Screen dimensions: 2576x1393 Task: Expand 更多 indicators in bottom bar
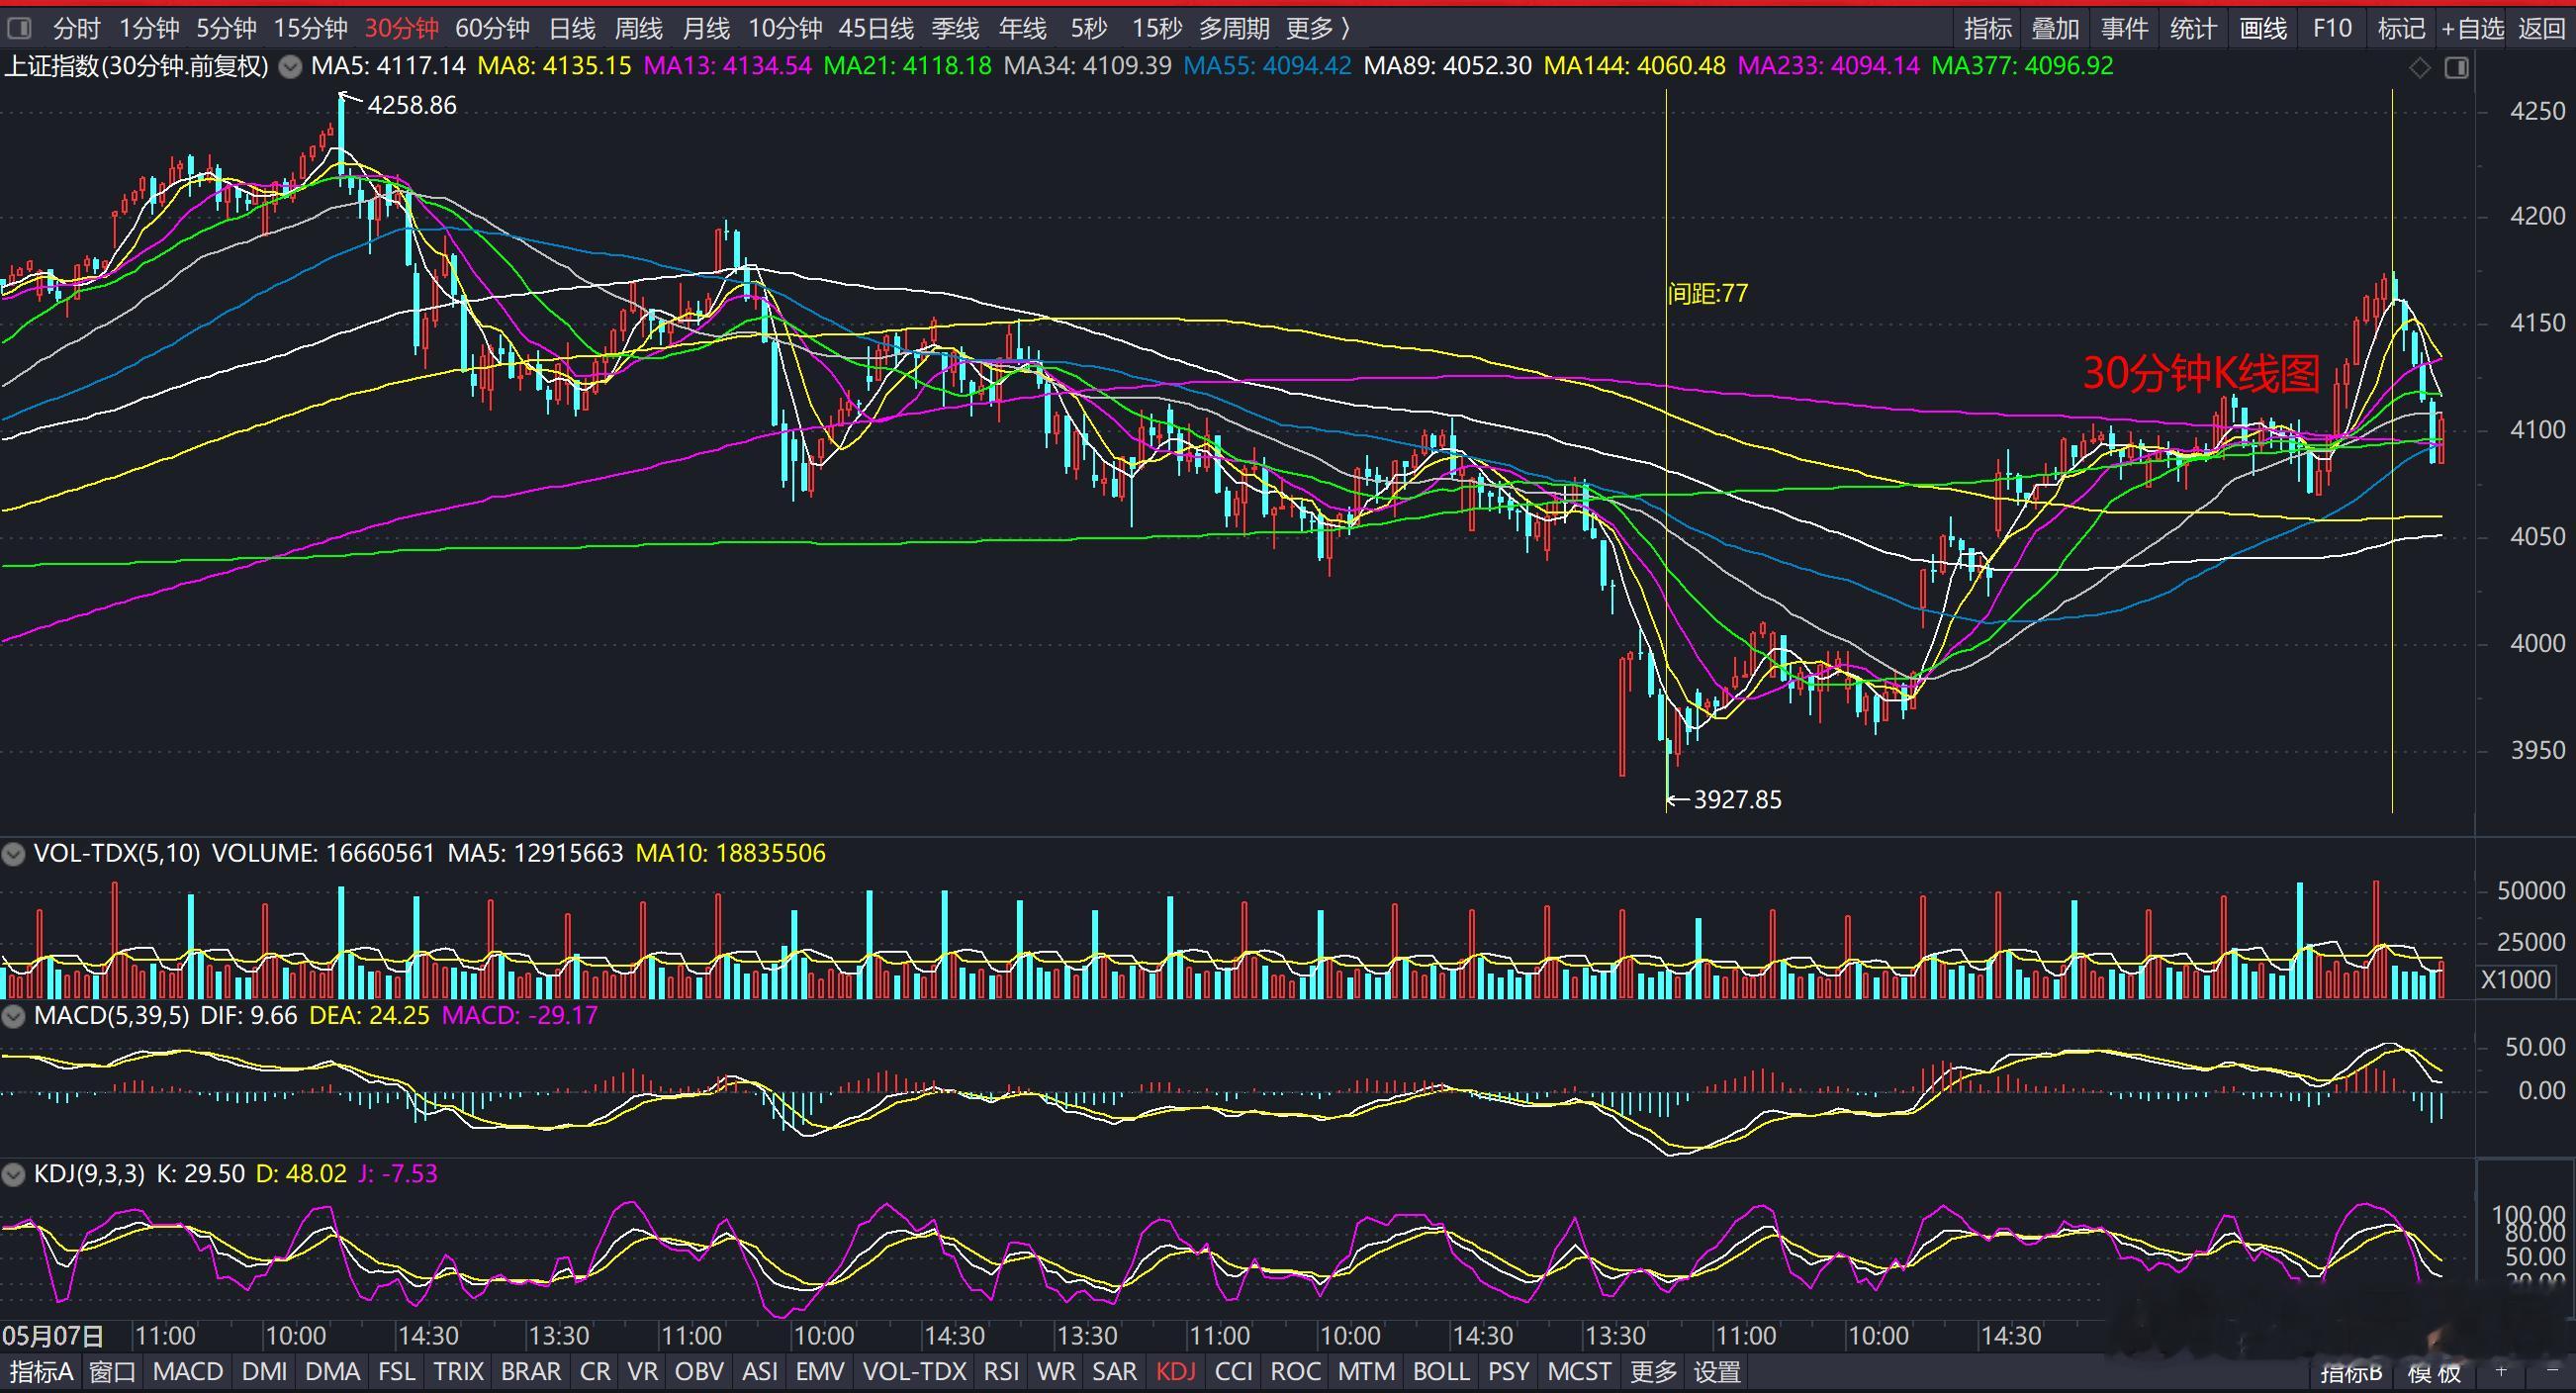coord(1653,1371)
